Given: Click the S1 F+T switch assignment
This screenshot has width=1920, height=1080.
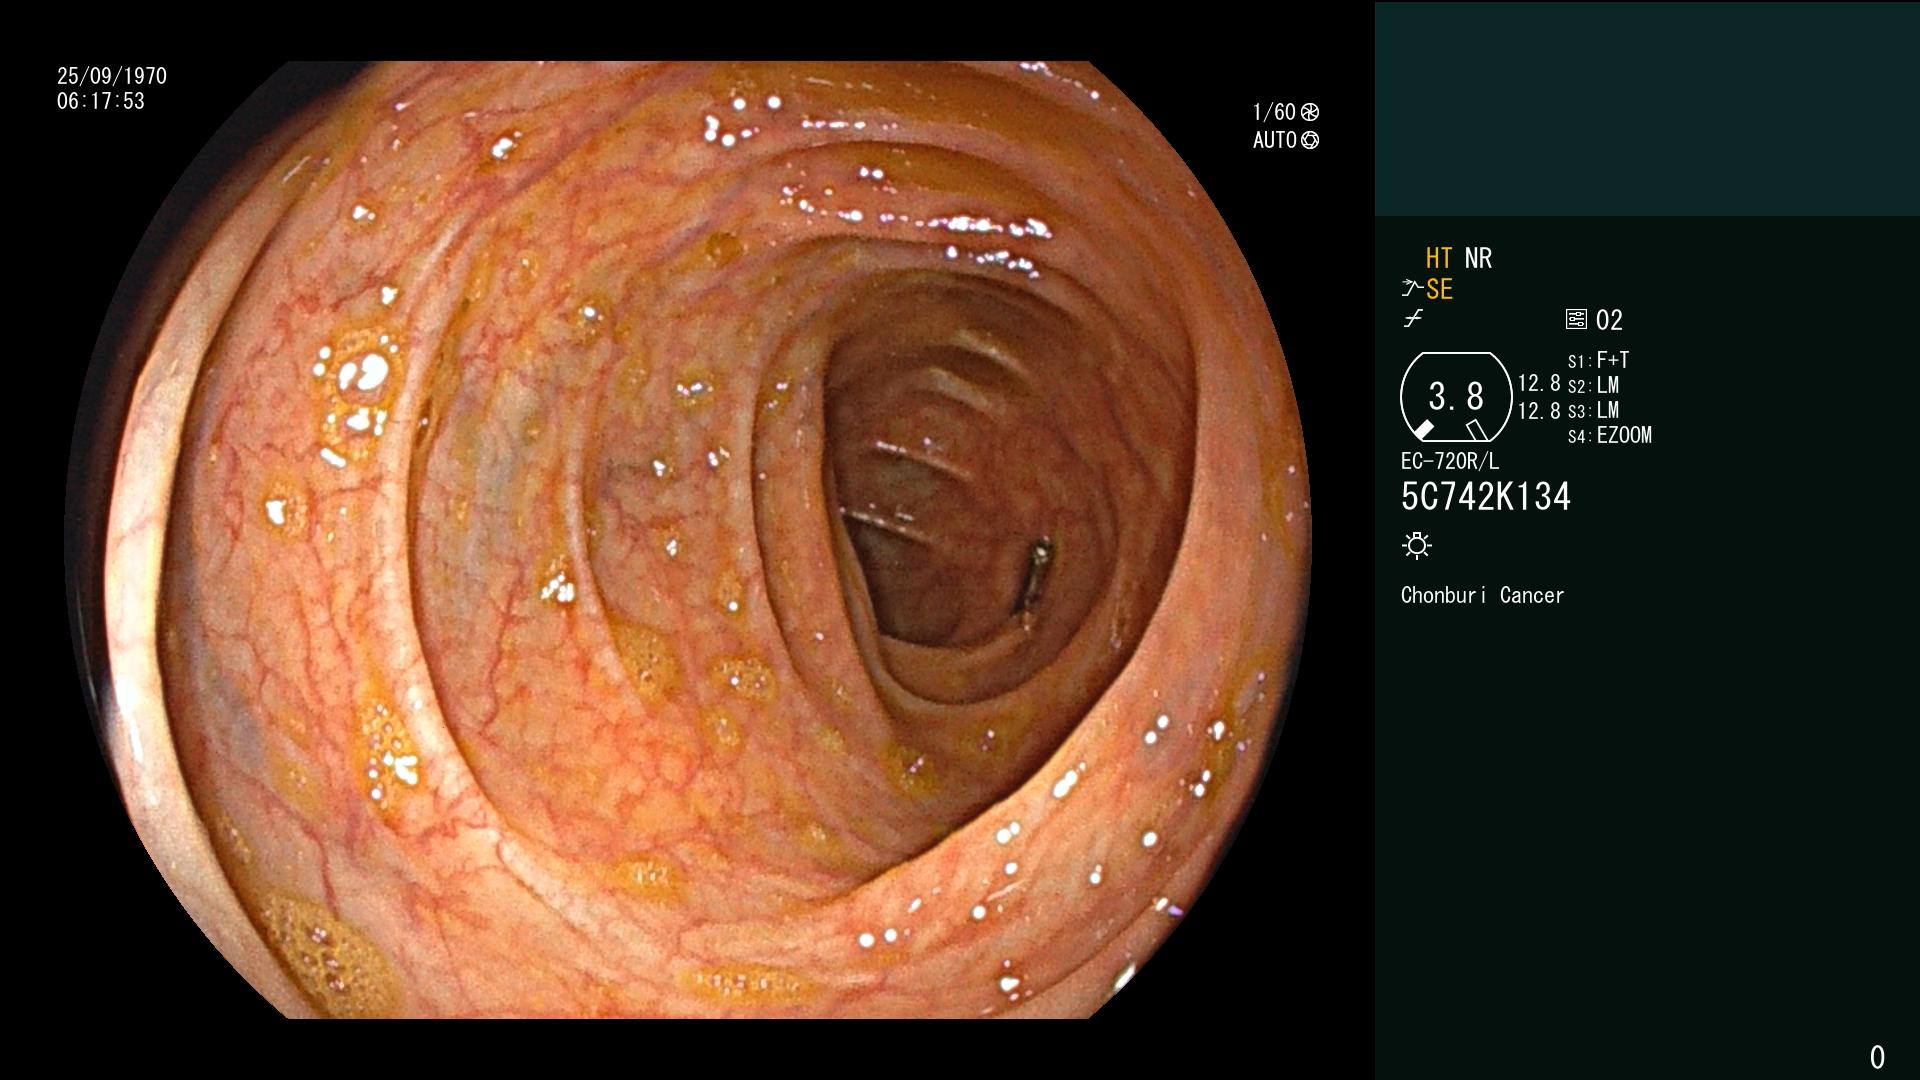Looking at the screenshot, I should tap(1598, 360).
